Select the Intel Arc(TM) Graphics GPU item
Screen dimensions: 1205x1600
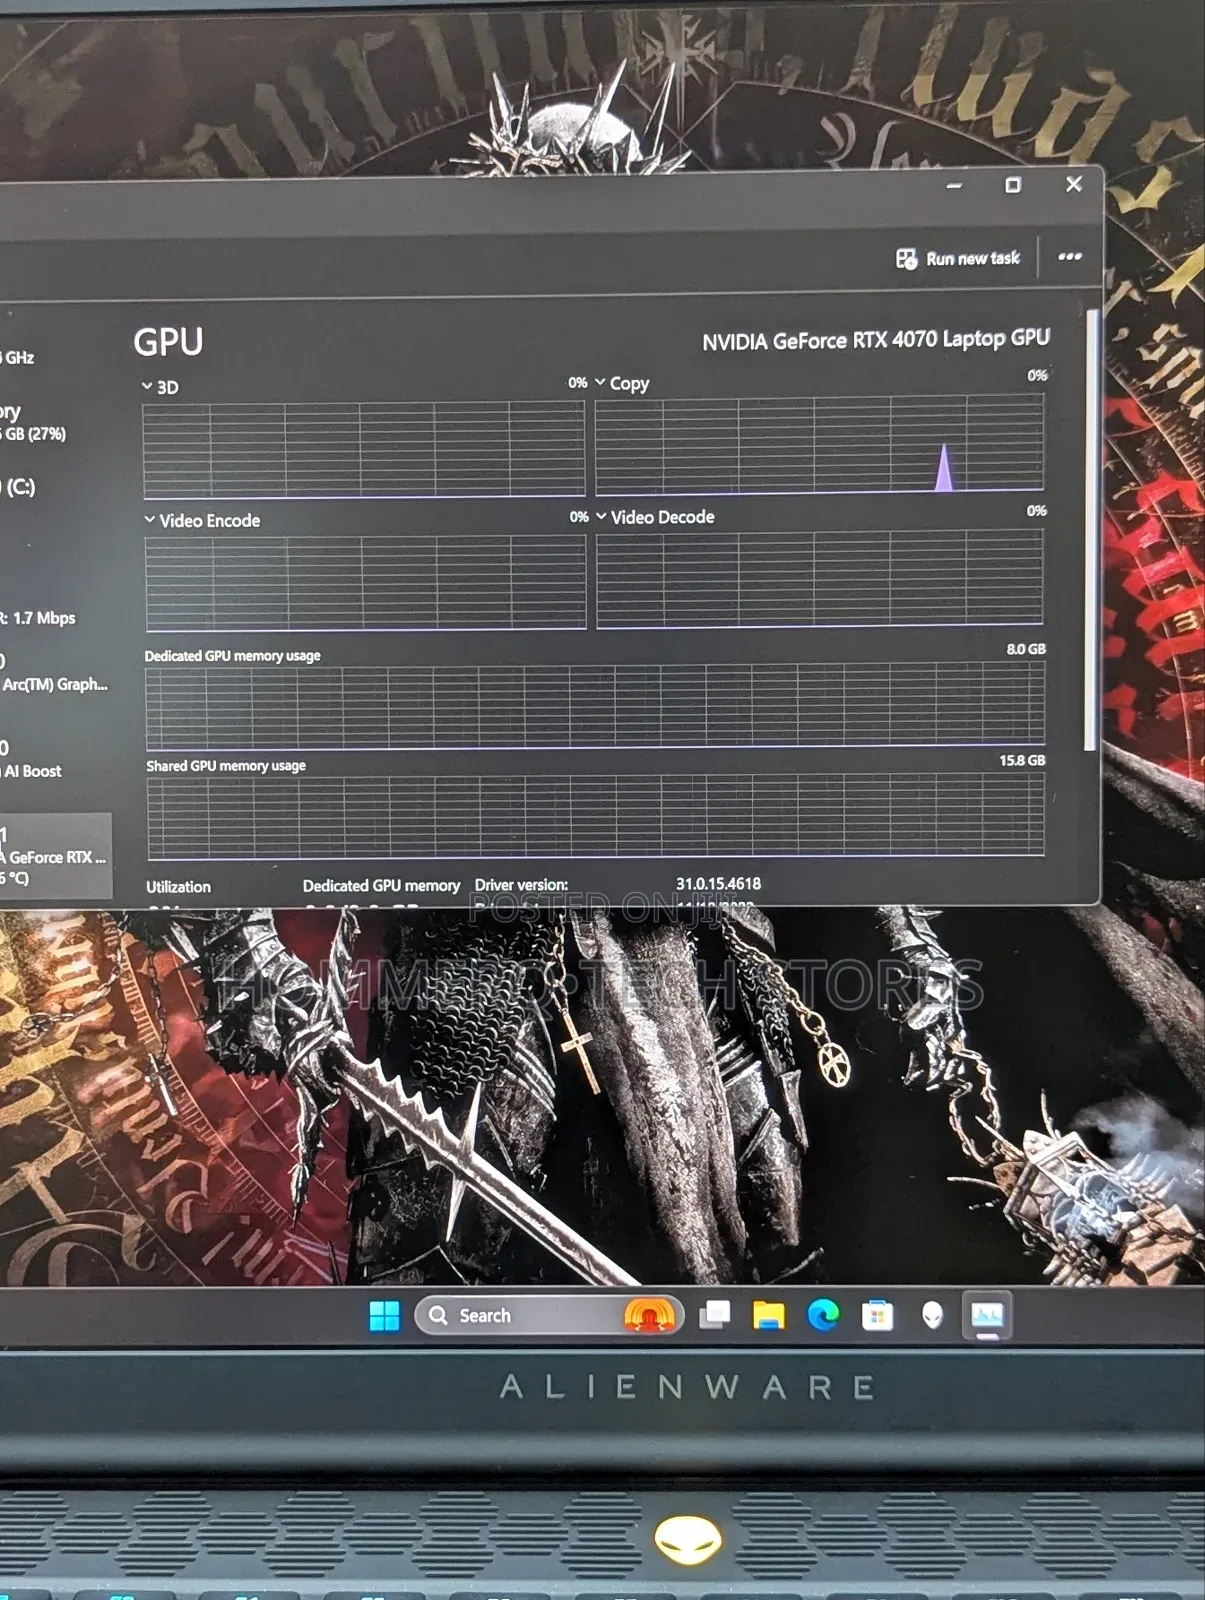pos(54,674)
